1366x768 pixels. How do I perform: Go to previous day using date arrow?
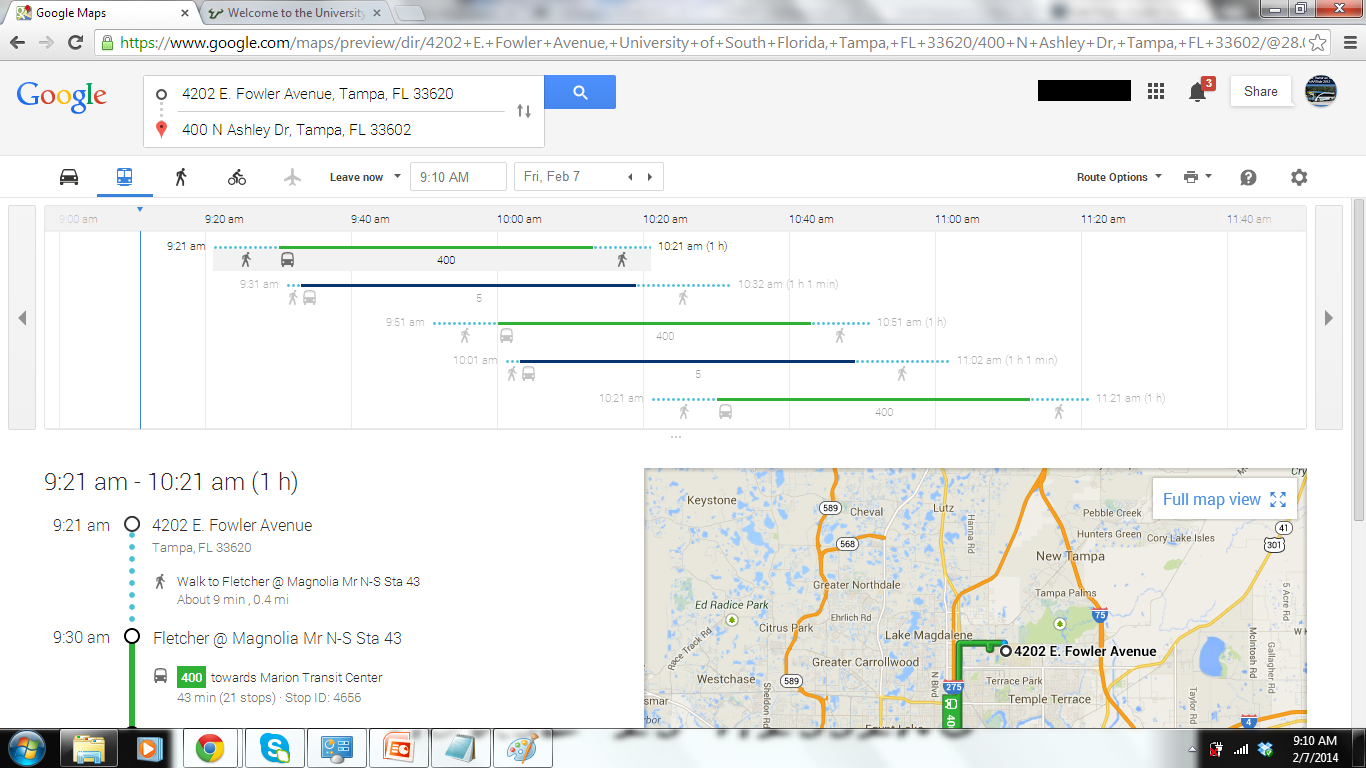[630, 177]
